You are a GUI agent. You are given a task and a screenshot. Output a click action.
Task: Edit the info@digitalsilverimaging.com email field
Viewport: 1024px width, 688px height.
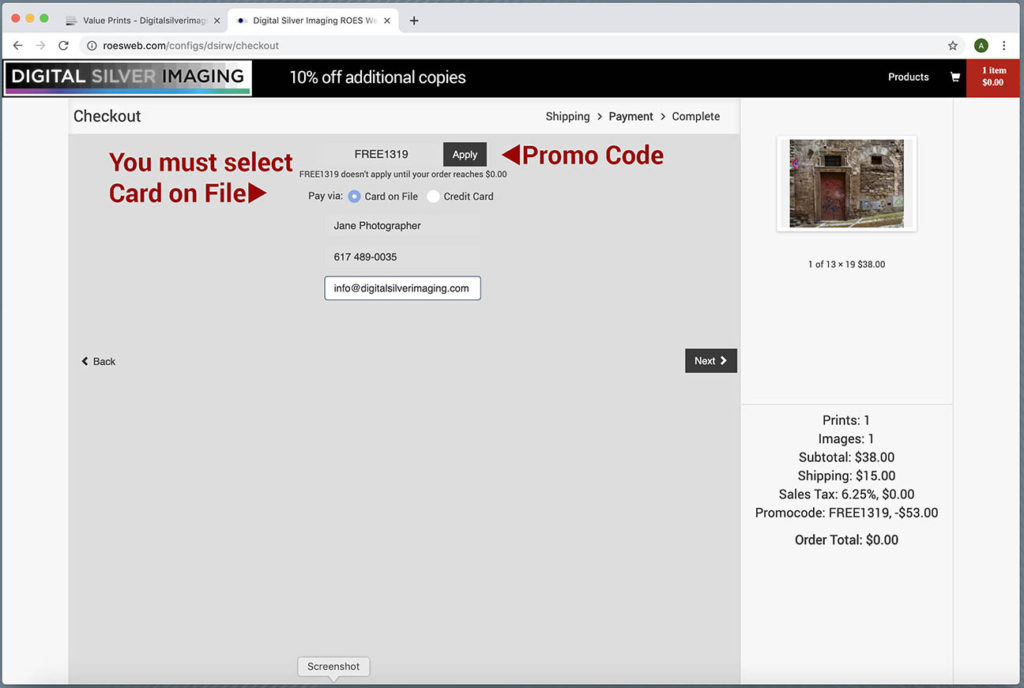(x=402, y=289)
